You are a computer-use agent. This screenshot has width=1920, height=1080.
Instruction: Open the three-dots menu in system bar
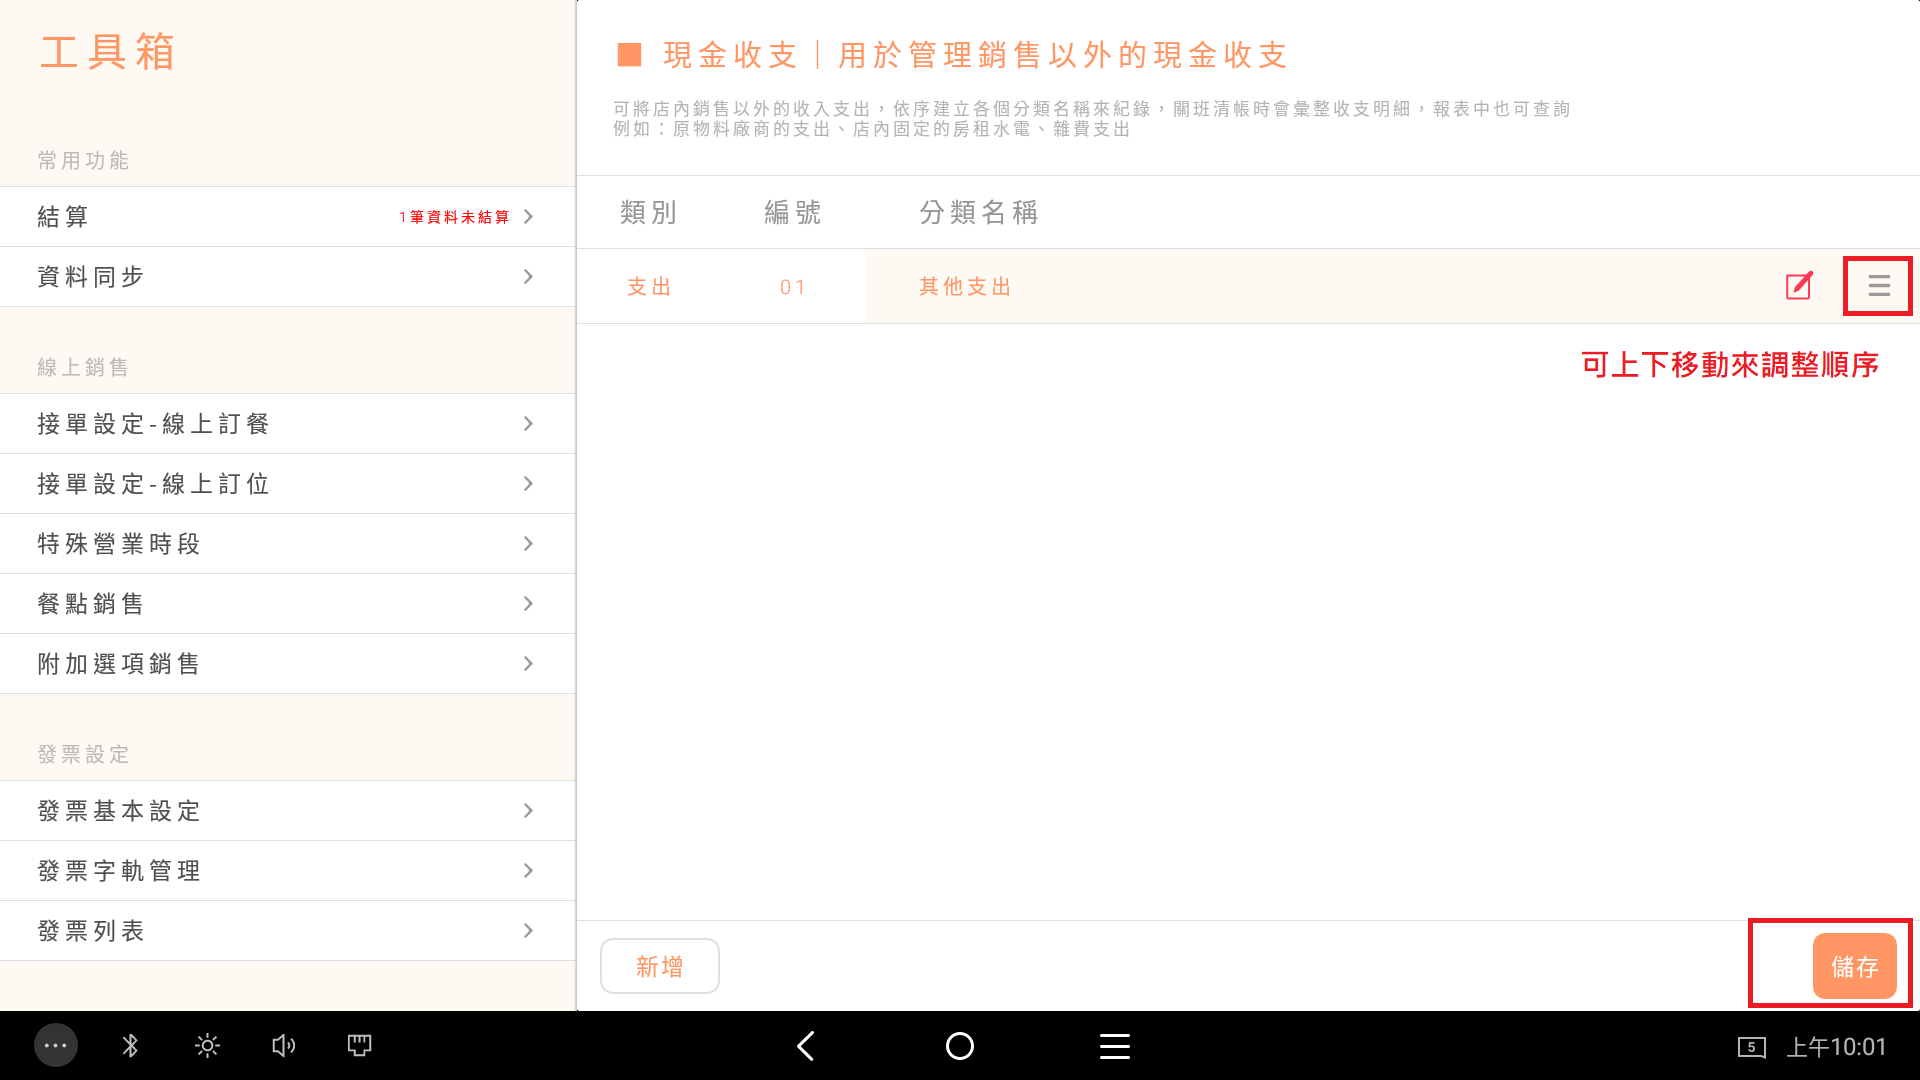tap(56, 1046)
